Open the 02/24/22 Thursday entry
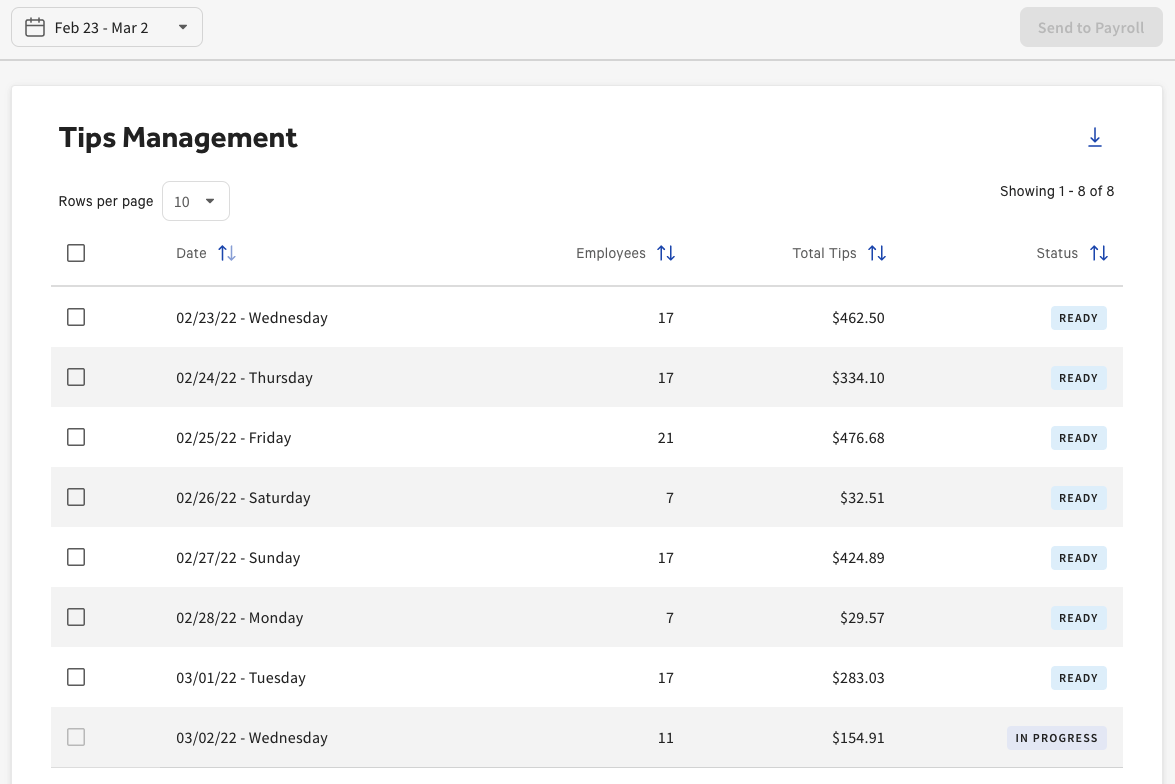1175x784 pixels. [244, 378]
